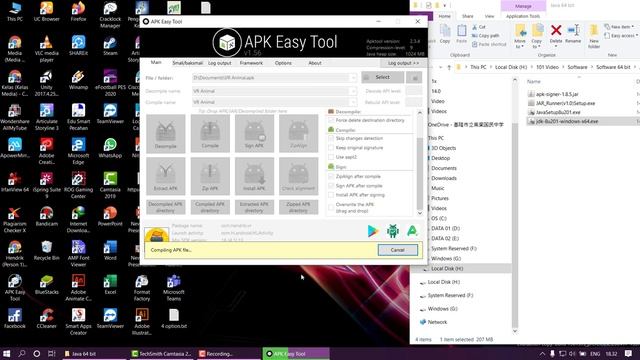The height and width of the screenshot is (360, 640).
Task: Open the Google Play store icon
Action: click(x=373, y=231)
